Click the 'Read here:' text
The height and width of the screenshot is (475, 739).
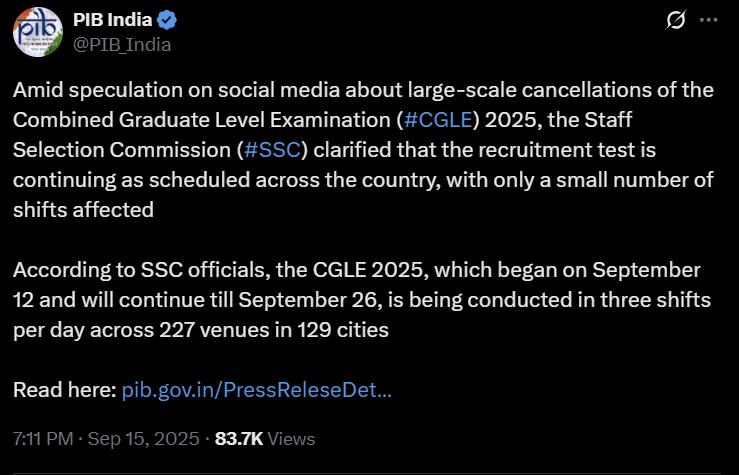65,390
